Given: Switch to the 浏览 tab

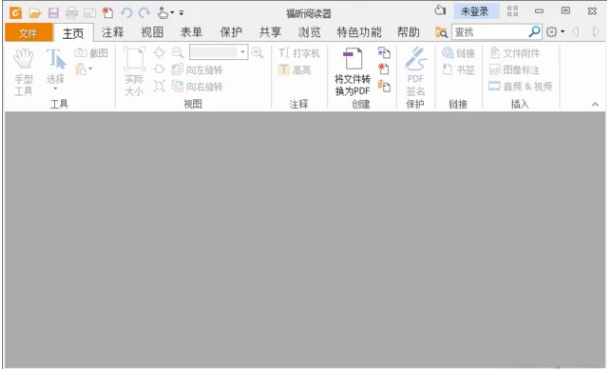Looking at the screenshot, I should pyautogui.click(x=309, y=32).
